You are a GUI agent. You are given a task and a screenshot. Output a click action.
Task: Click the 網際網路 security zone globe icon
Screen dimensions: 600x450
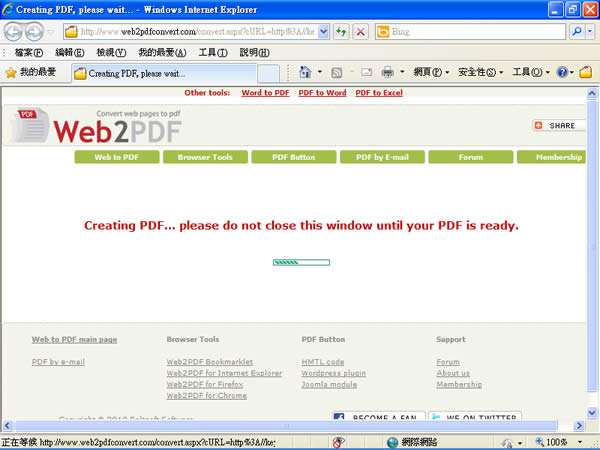[392, 443]
